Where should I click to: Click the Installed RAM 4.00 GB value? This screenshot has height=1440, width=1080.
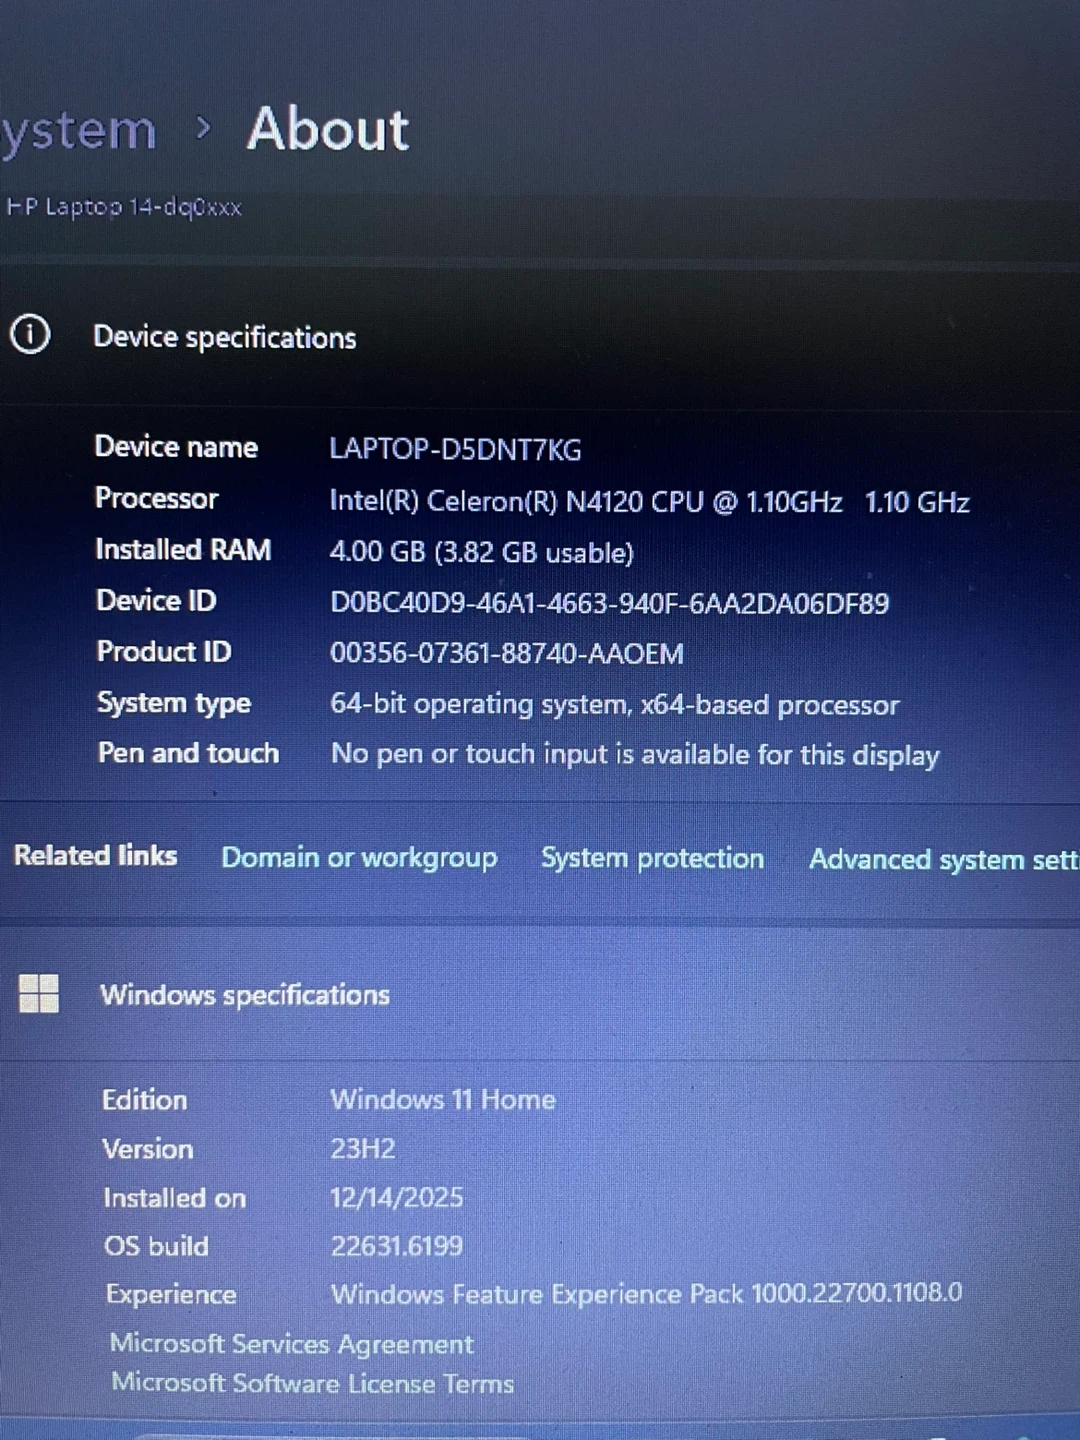pyautogui.click(x=481, y=552)
